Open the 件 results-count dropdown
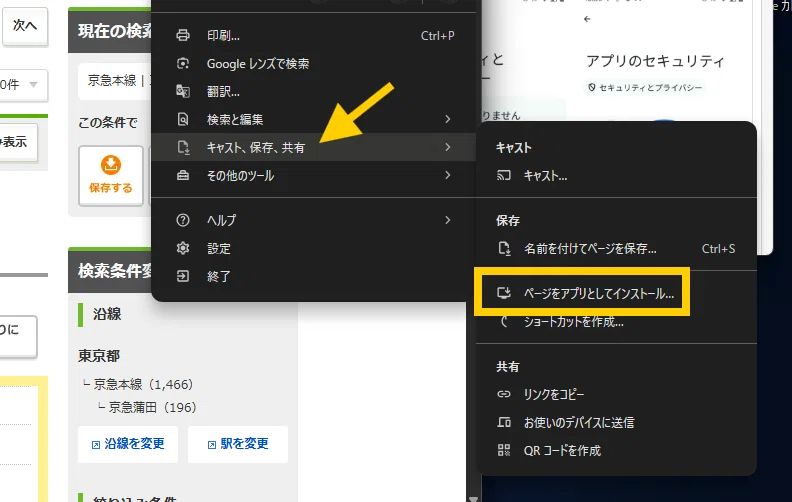This screenshot has width=792, height=502. pos(23,84)
